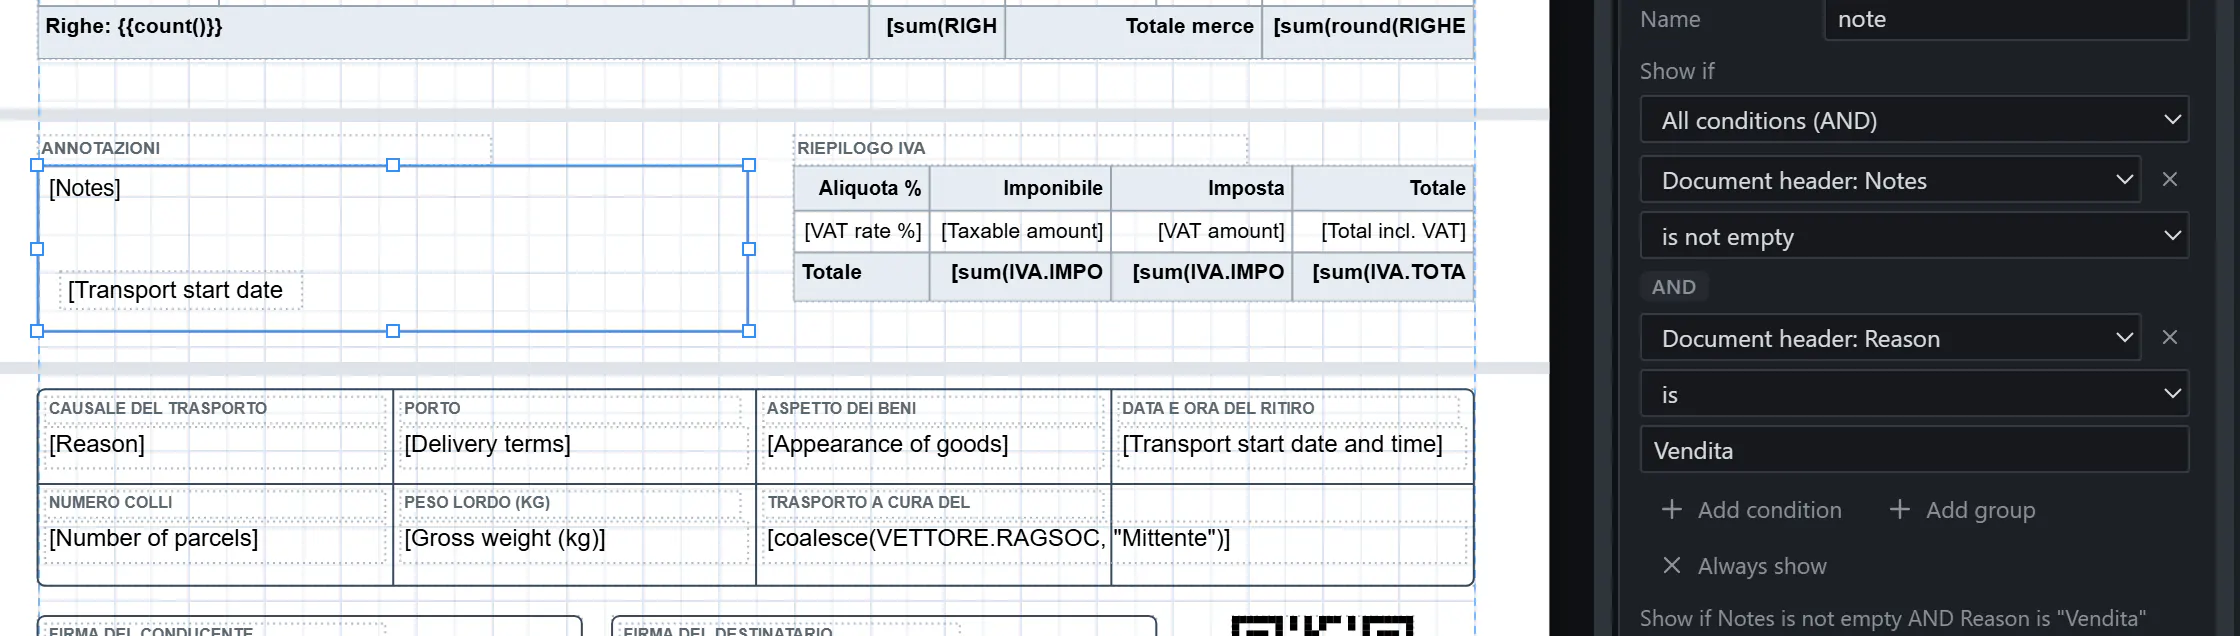The image size is (2240, 636).
Task: Click the [Taxable amount] cell
Action: pyautogui.click(x=1021, y=231)
